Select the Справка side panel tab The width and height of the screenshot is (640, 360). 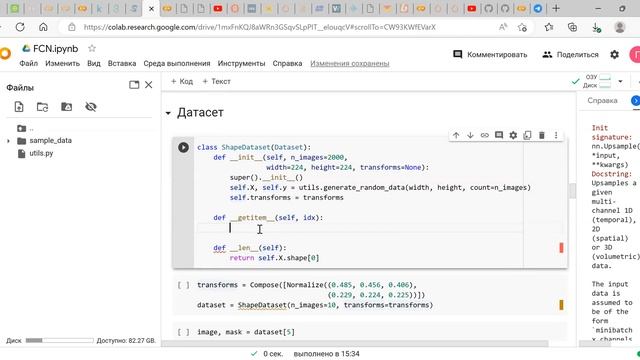[602, 100]
